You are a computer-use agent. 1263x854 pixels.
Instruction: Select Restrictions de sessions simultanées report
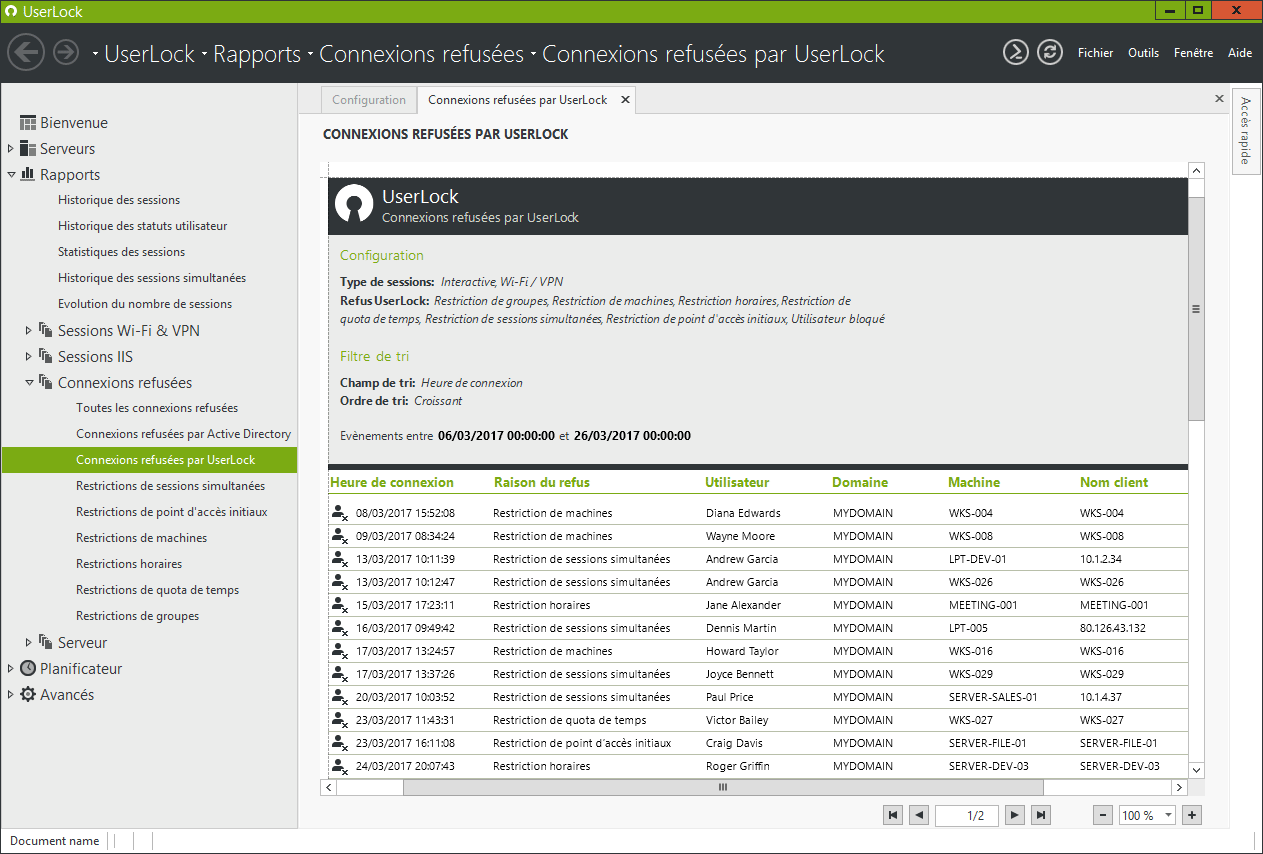(171, 486)
